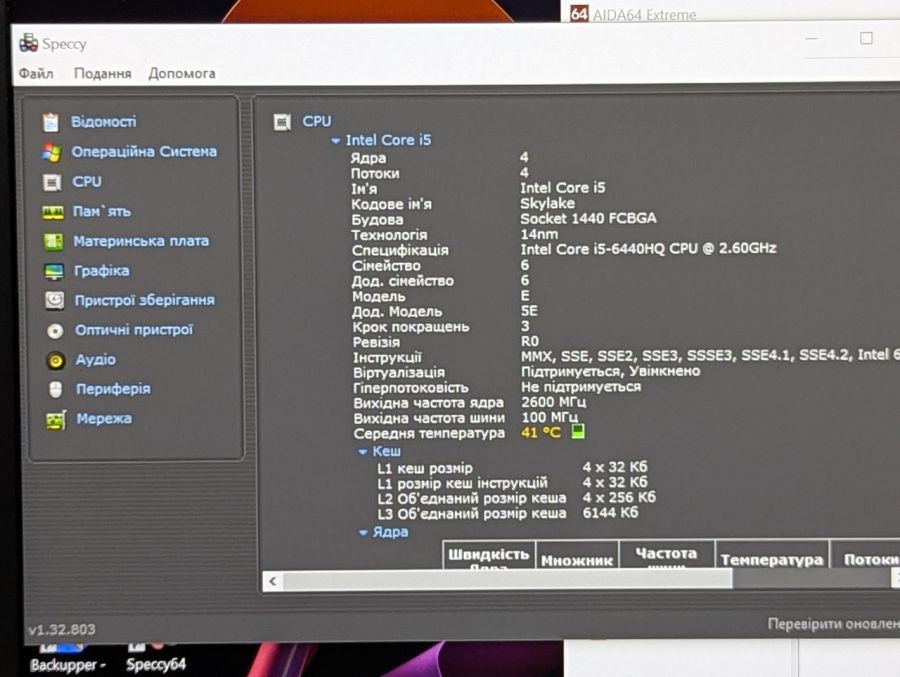The image size is (900, 677).
Task: Click the Socket 1440 FCBGA value
Action: (x=588, y=218)
